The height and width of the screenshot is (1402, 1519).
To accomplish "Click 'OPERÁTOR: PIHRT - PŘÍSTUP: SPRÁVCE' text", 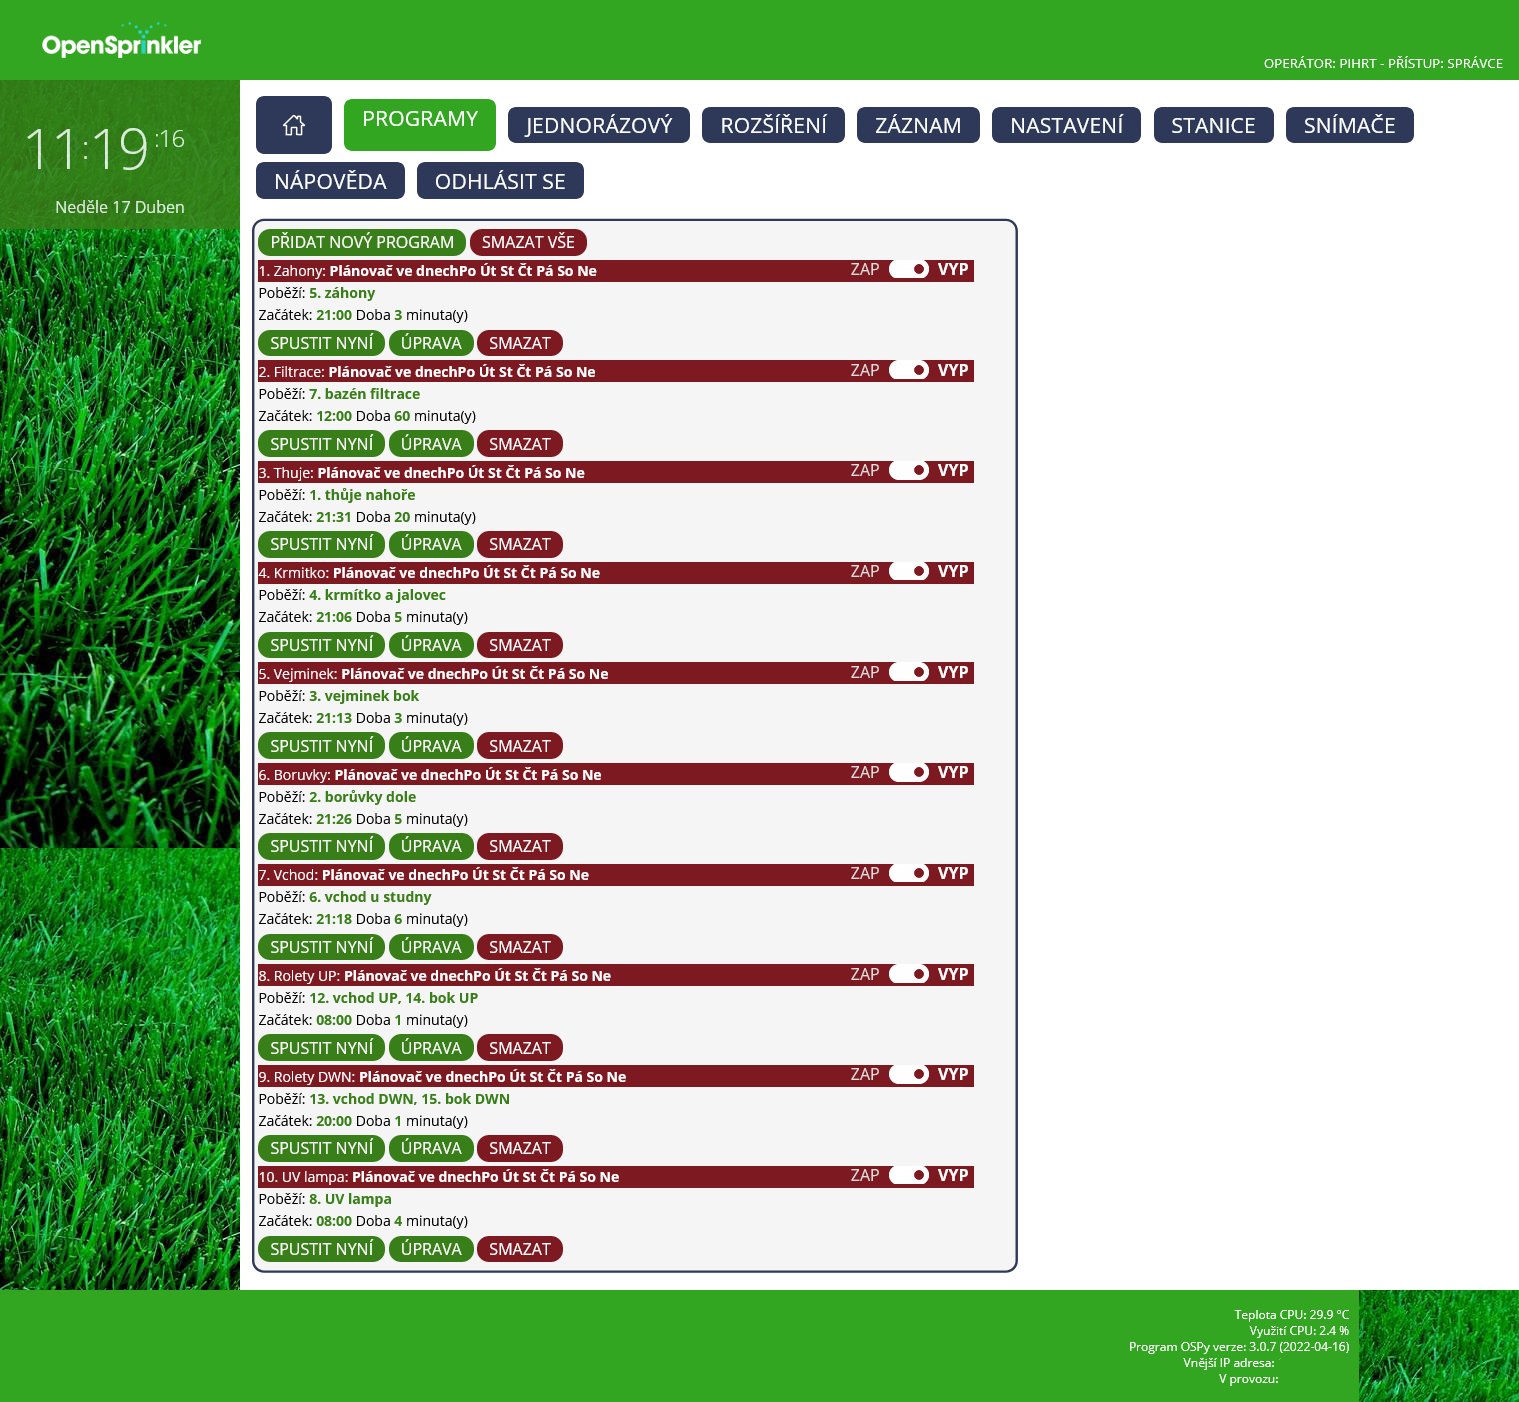I will pyautogui.click(x=1383, y=63).
